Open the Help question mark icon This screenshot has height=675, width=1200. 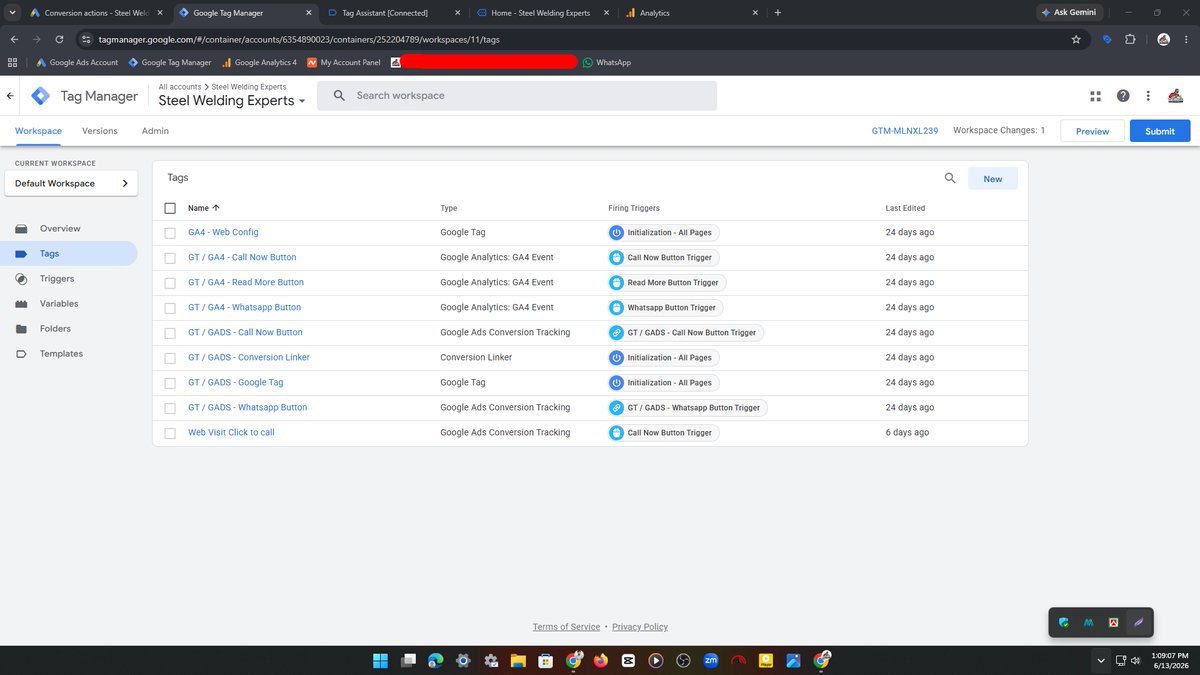tap(1123, 96)
